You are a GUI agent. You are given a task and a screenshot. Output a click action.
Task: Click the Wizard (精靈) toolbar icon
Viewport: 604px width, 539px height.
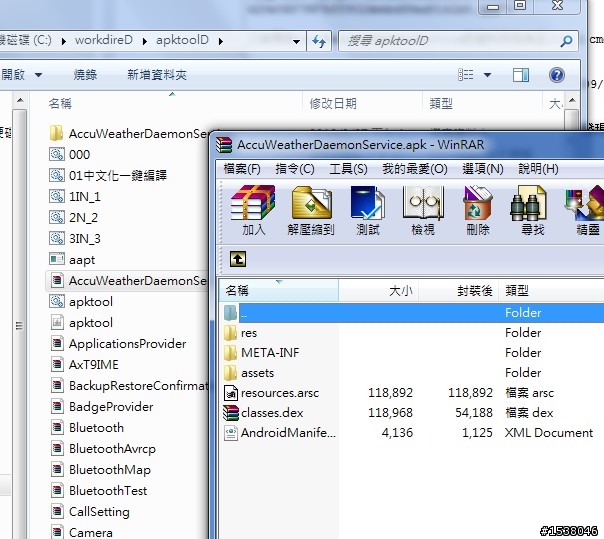click(586, 210)
